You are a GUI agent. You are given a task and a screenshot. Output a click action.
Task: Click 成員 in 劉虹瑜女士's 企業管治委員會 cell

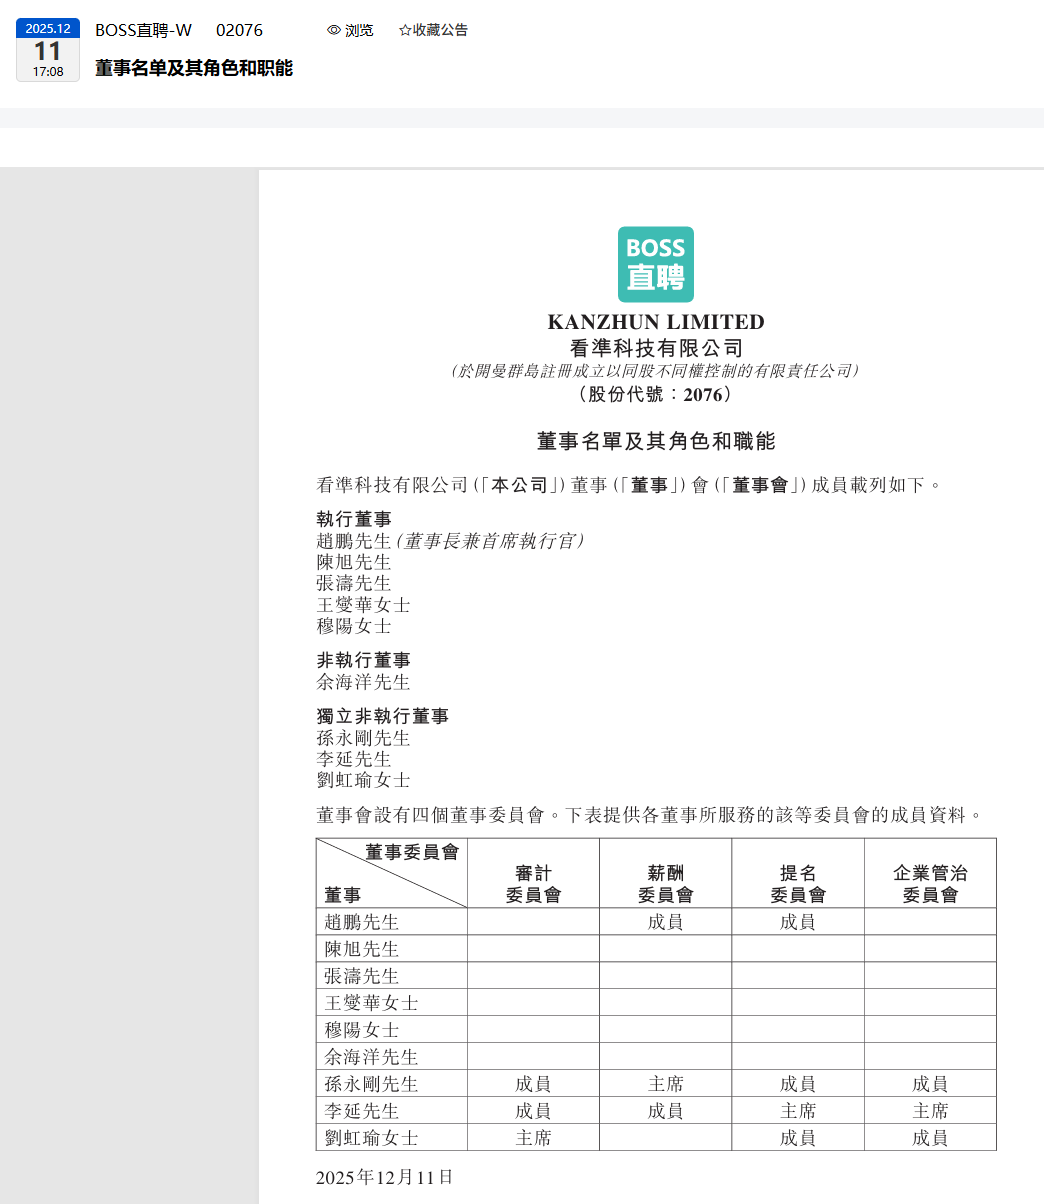930,1138
